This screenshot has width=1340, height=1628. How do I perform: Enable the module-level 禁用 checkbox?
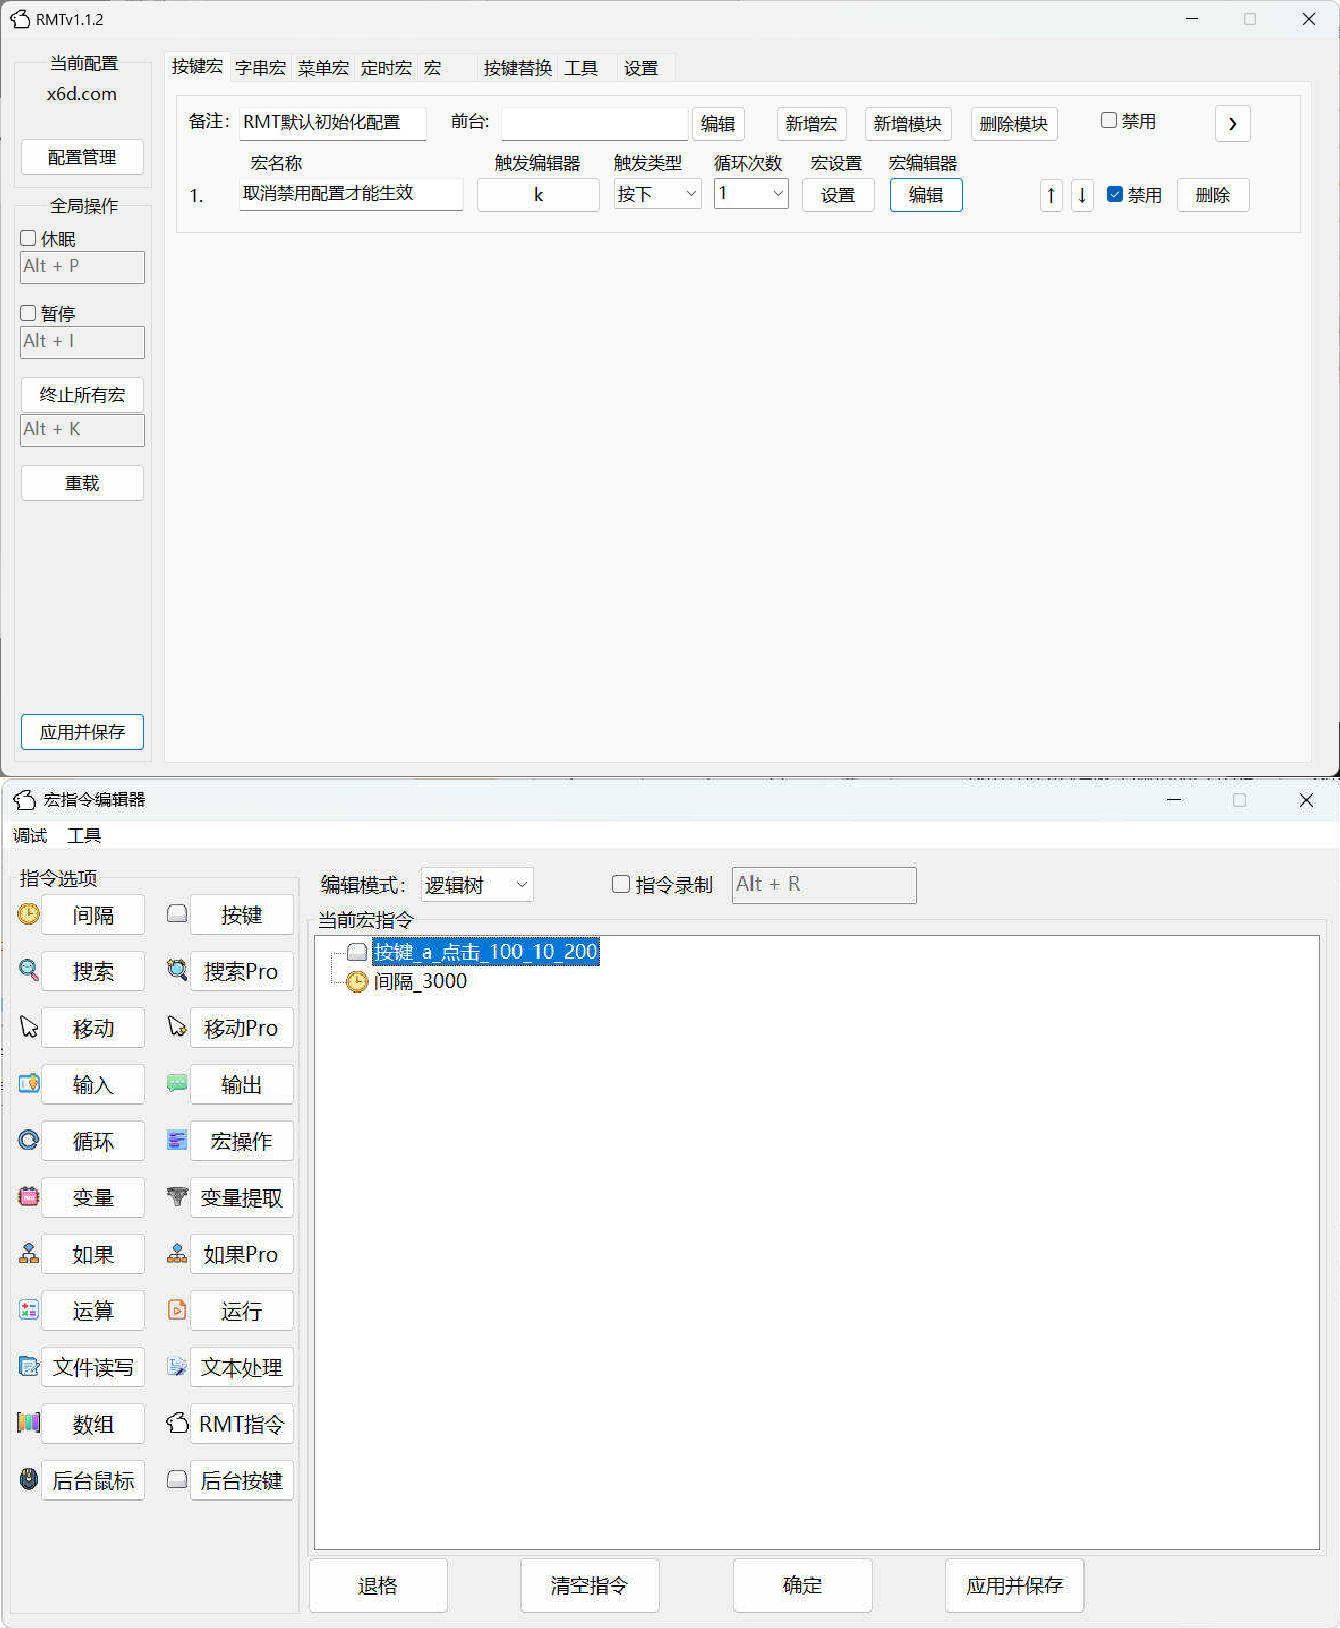[x=1108, y=120]
